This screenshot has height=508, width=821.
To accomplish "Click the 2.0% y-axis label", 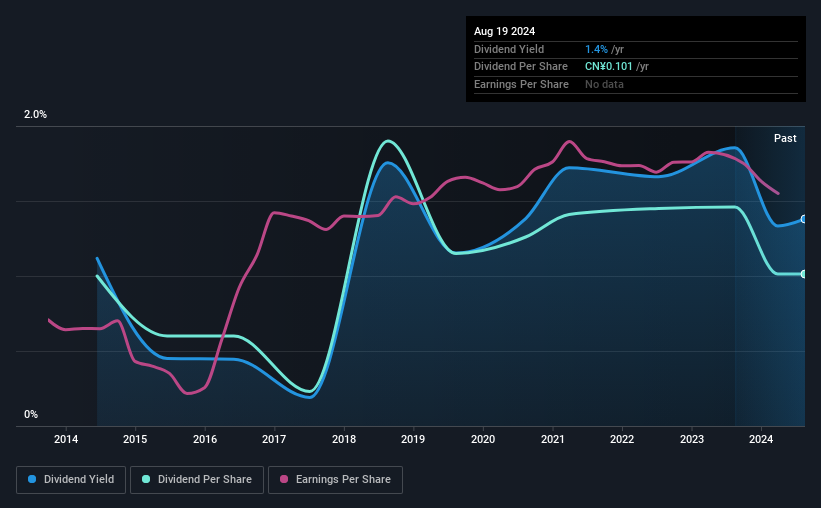I will point(35,114).
